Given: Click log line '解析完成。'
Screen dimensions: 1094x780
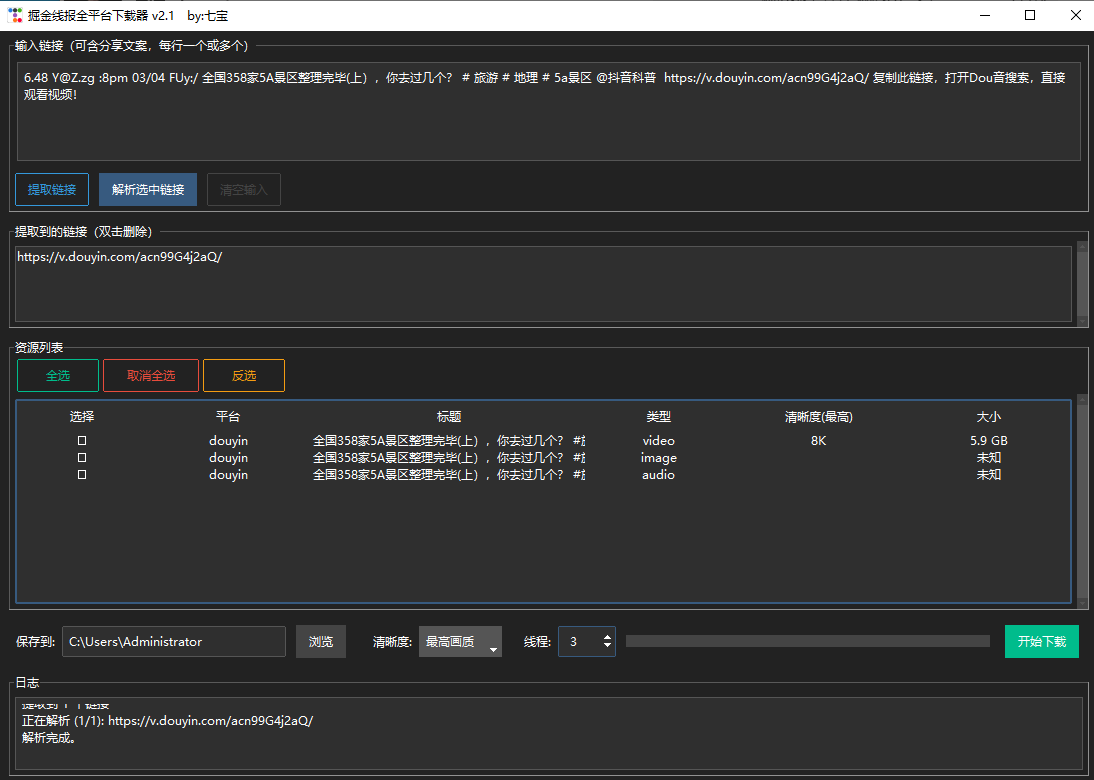Looking at the screenshot, I should [x=49, y=738].
